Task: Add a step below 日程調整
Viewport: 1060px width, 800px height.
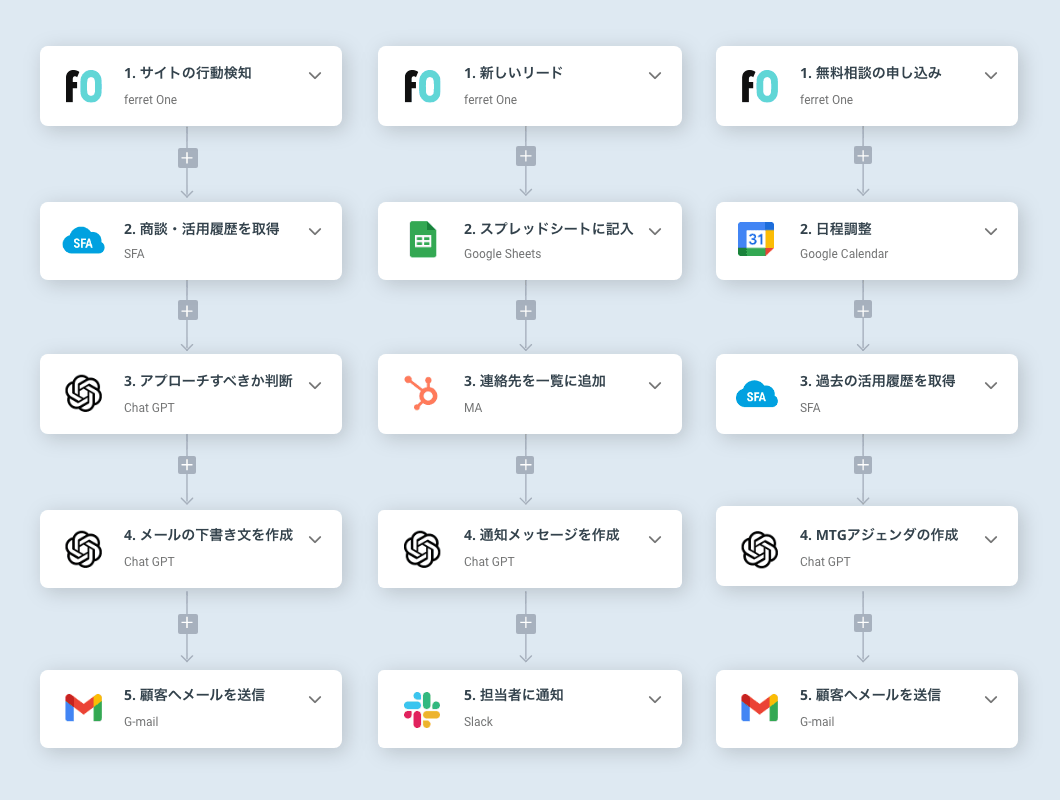Action: 863,309
